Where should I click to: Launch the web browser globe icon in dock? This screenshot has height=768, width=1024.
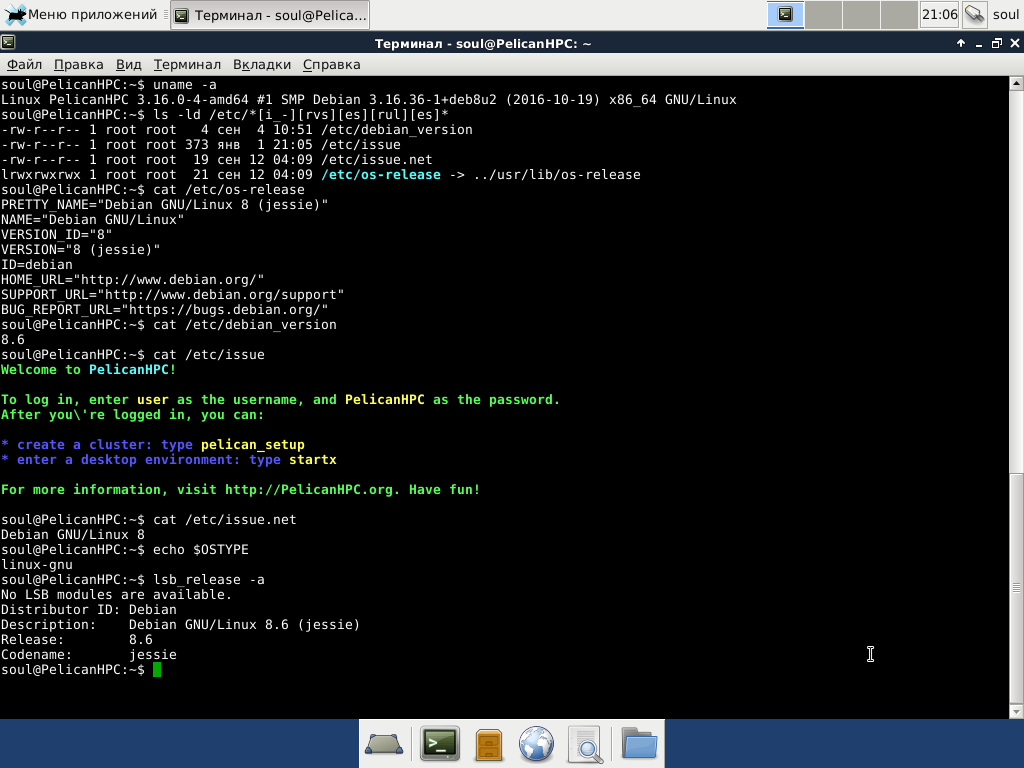point(536,744)
